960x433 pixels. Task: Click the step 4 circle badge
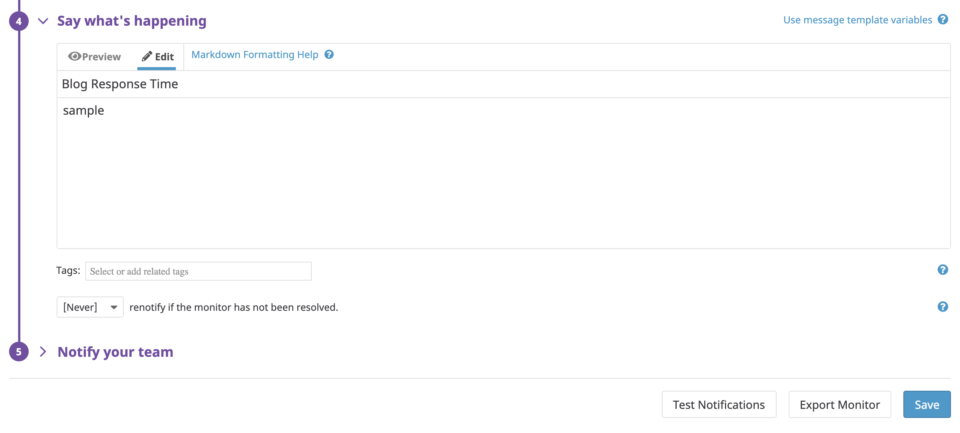18,21
